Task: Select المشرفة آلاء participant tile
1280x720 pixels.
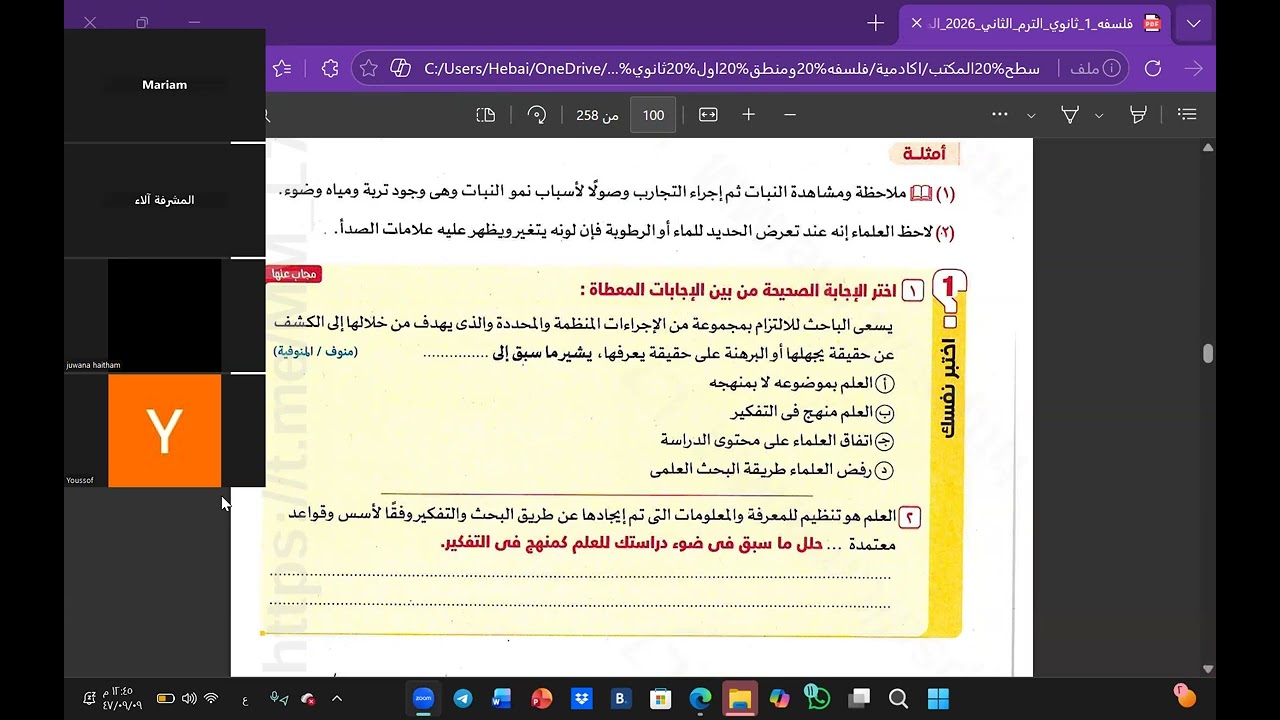Action: [165, 200]
